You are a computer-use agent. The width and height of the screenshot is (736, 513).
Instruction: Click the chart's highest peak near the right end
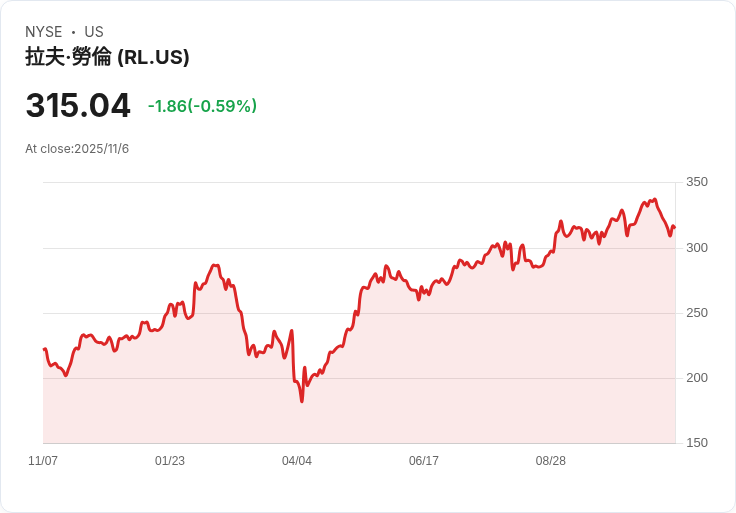coord(655,200)
